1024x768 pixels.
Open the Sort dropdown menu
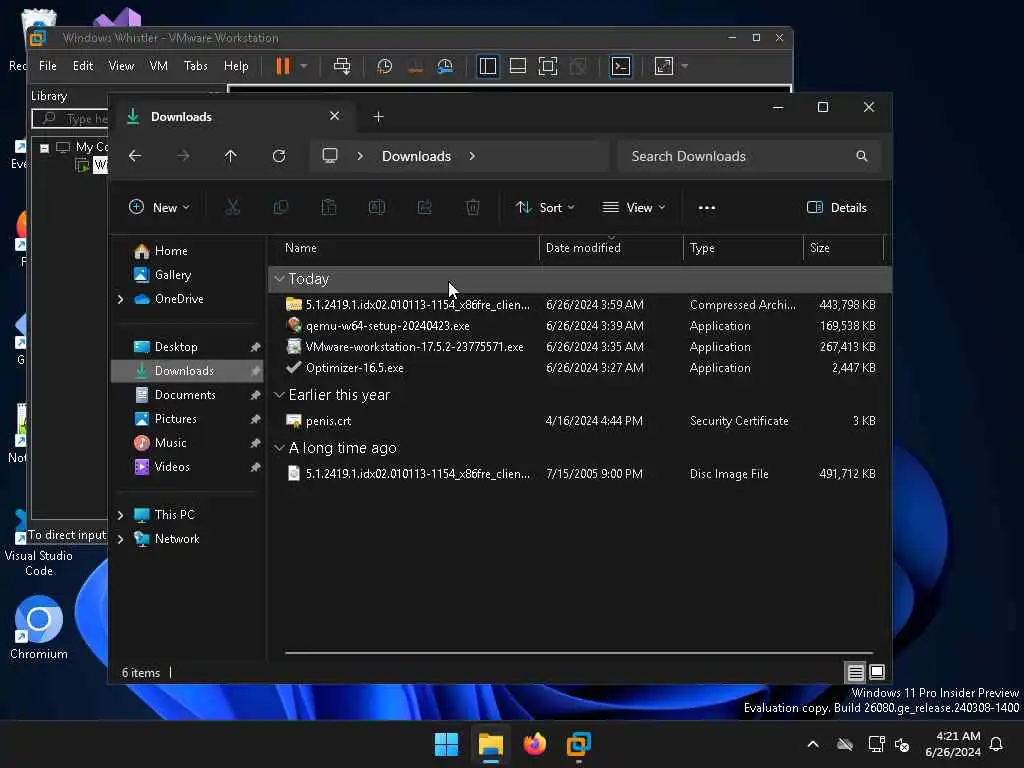(545, 208)
